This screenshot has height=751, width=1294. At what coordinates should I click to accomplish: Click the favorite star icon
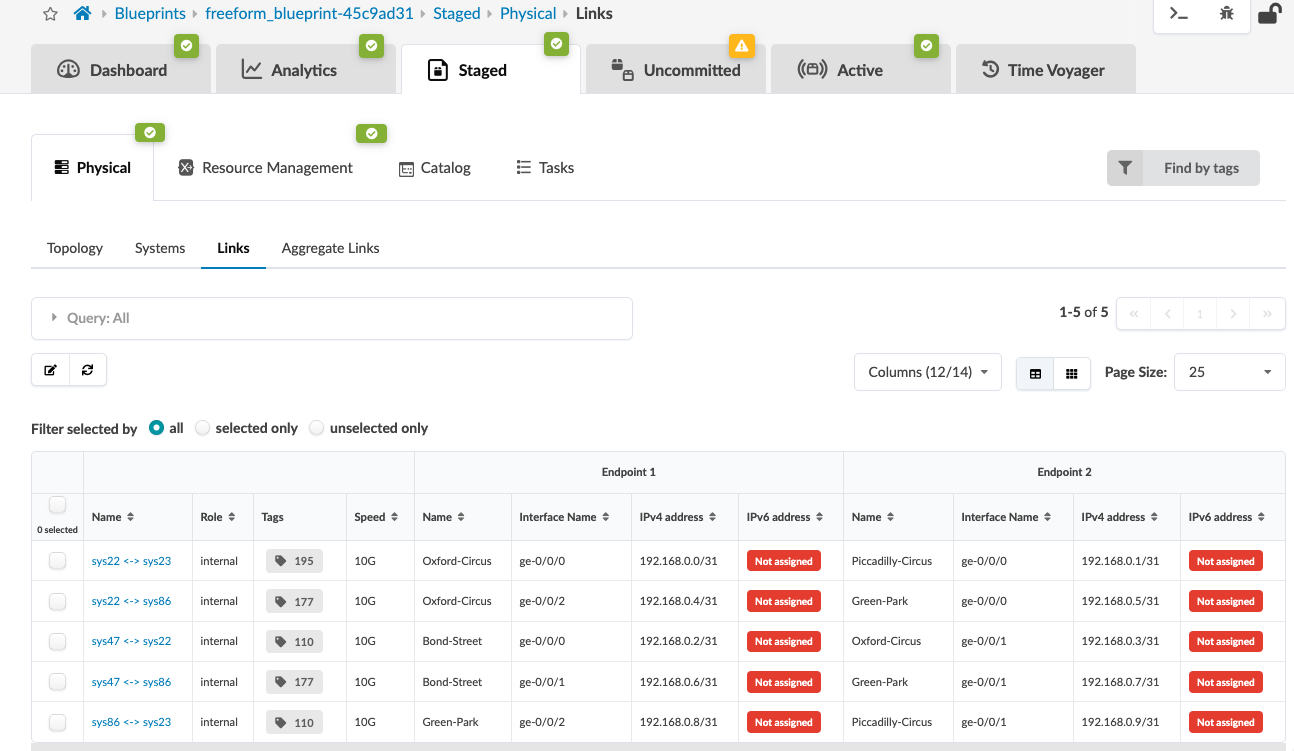pos(51,14)
